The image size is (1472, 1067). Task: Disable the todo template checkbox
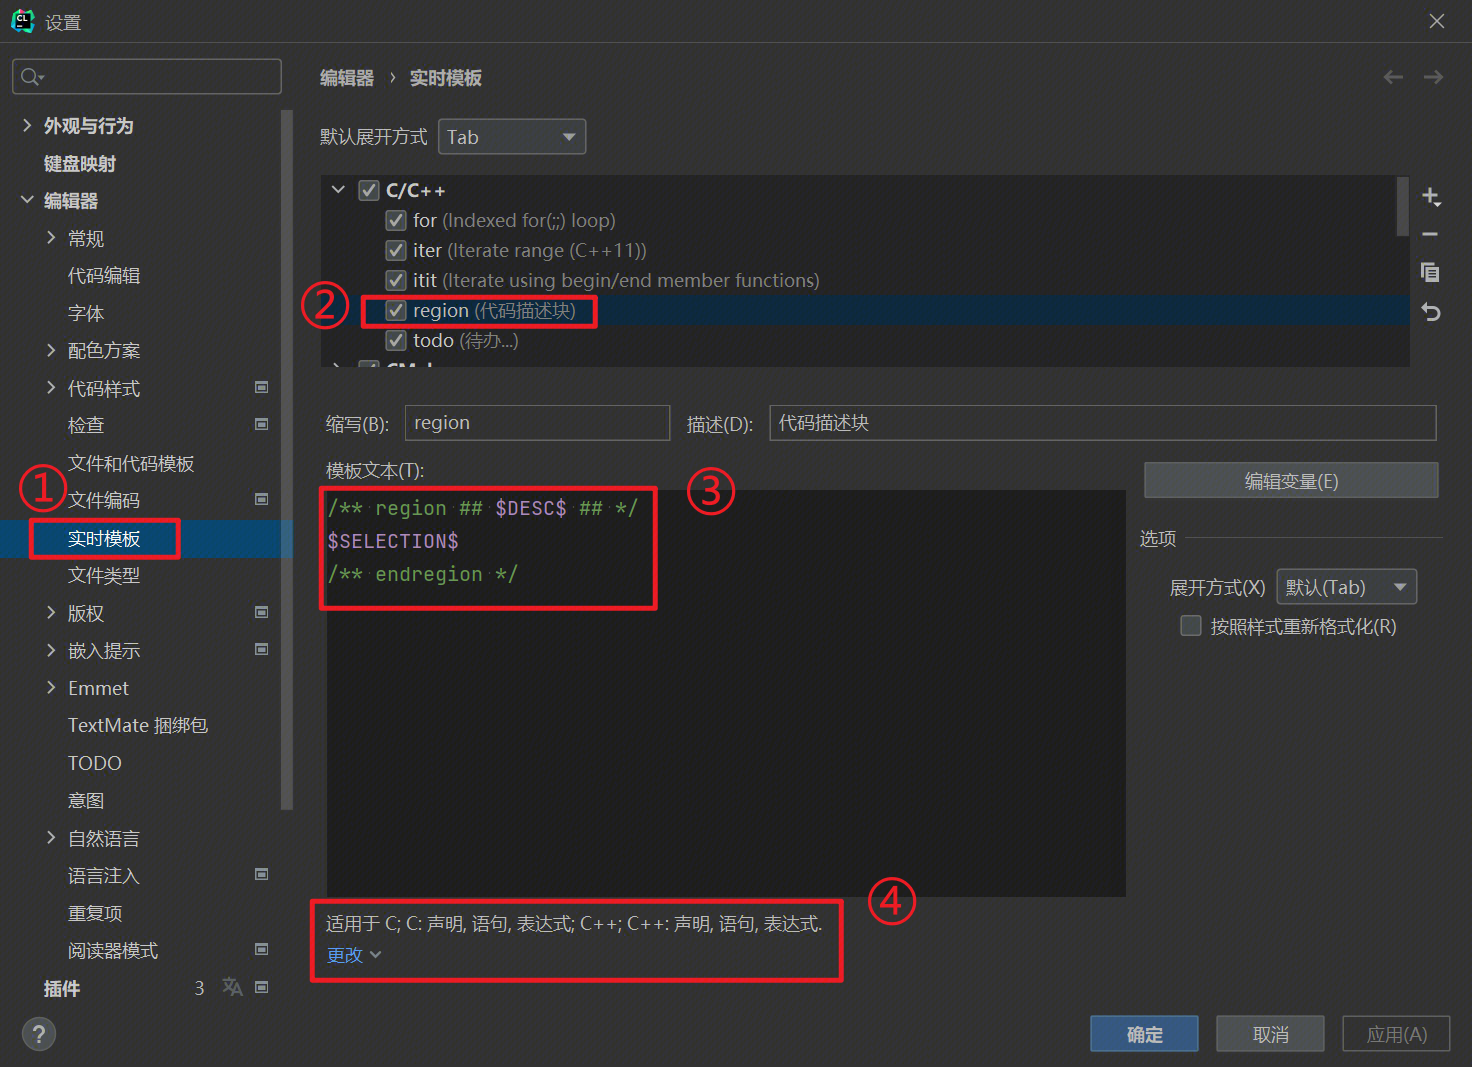[396, 341]
